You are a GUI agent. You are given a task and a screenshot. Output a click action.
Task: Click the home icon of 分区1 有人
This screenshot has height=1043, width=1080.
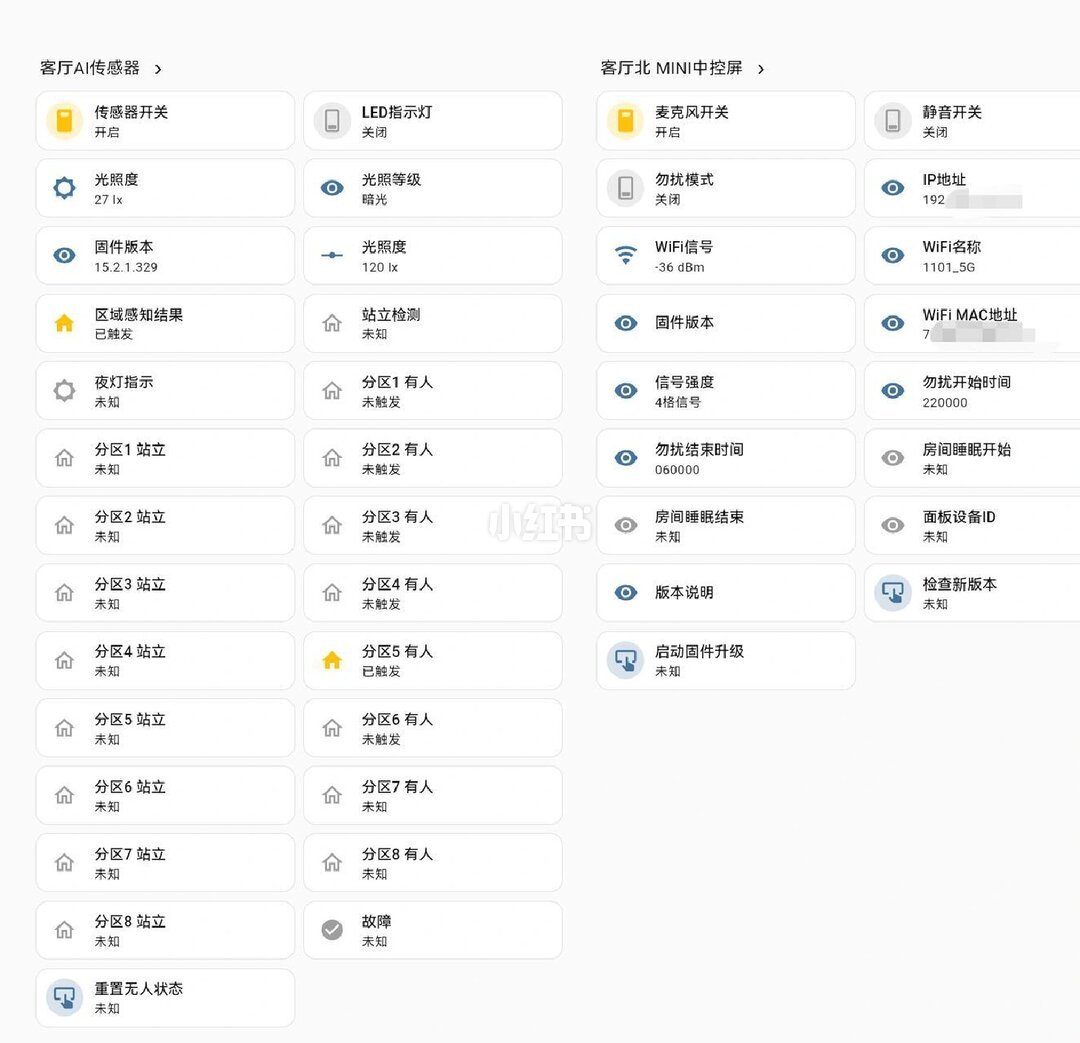(332, 391)
